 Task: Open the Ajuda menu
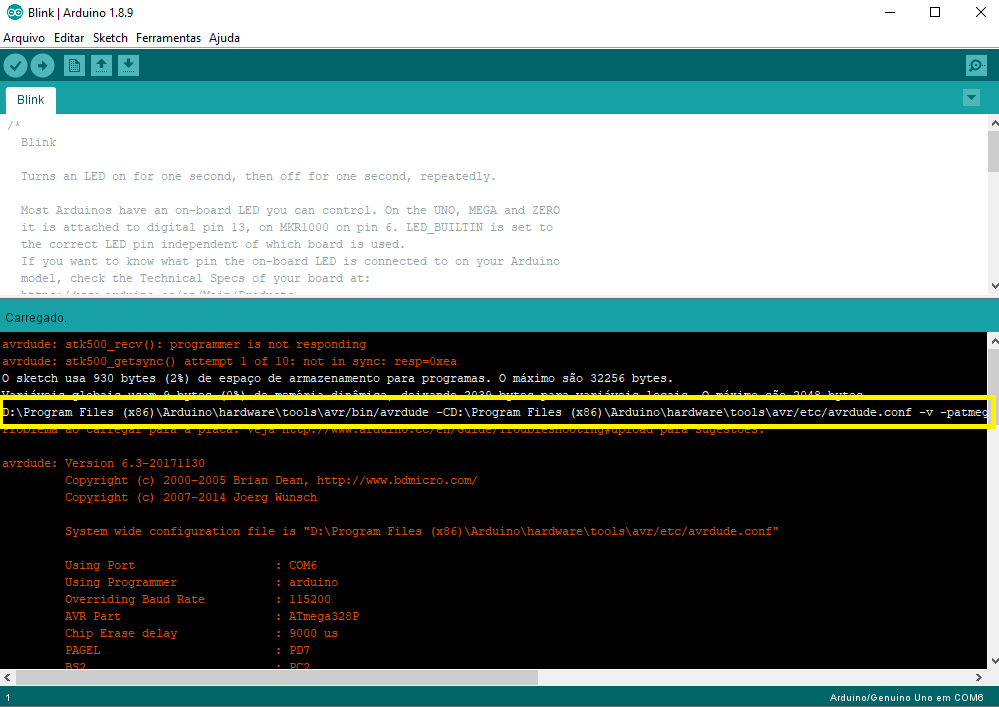click(x=224, y=38)
